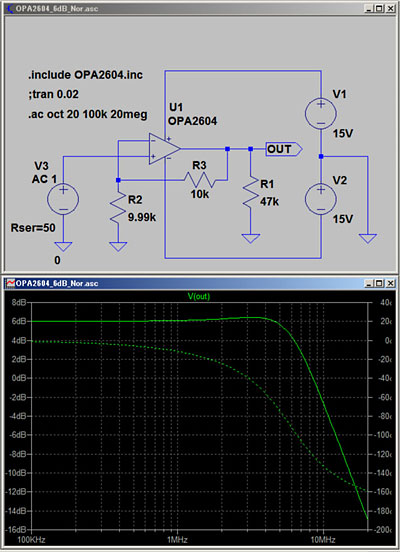Click the 9.99k value of R2

[x=142, y=217]
